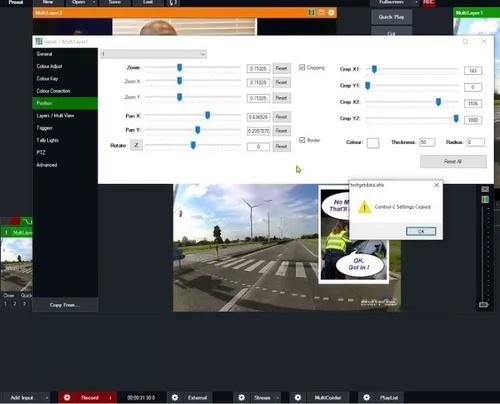
Task: Go to the Tally Lights tab
Action: (x=48, y=140)
